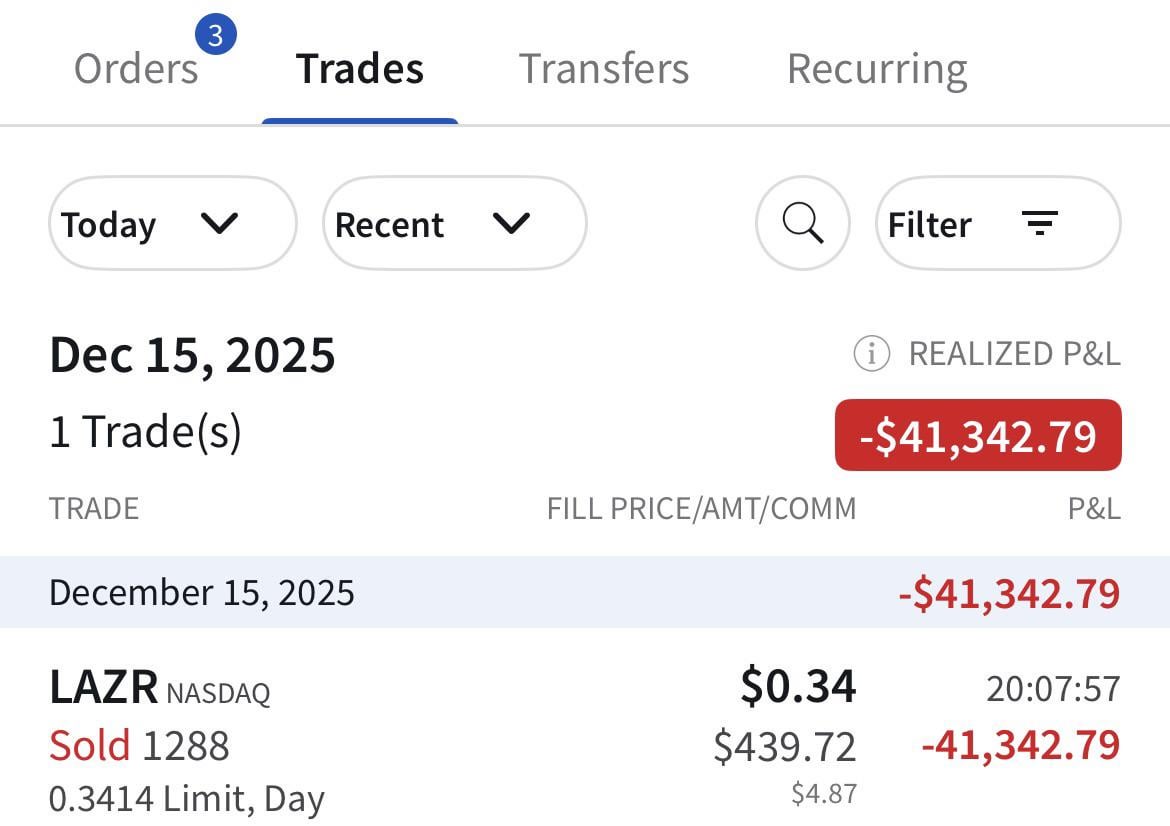Select the Trades tab
The width and height of the screenshot is (1170, 826).
coord(360,69)
